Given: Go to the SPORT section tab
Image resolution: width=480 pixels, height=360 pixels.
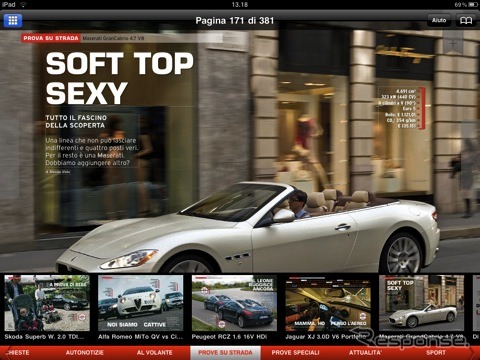Looking at the screenshot, I should coord(436,353).
